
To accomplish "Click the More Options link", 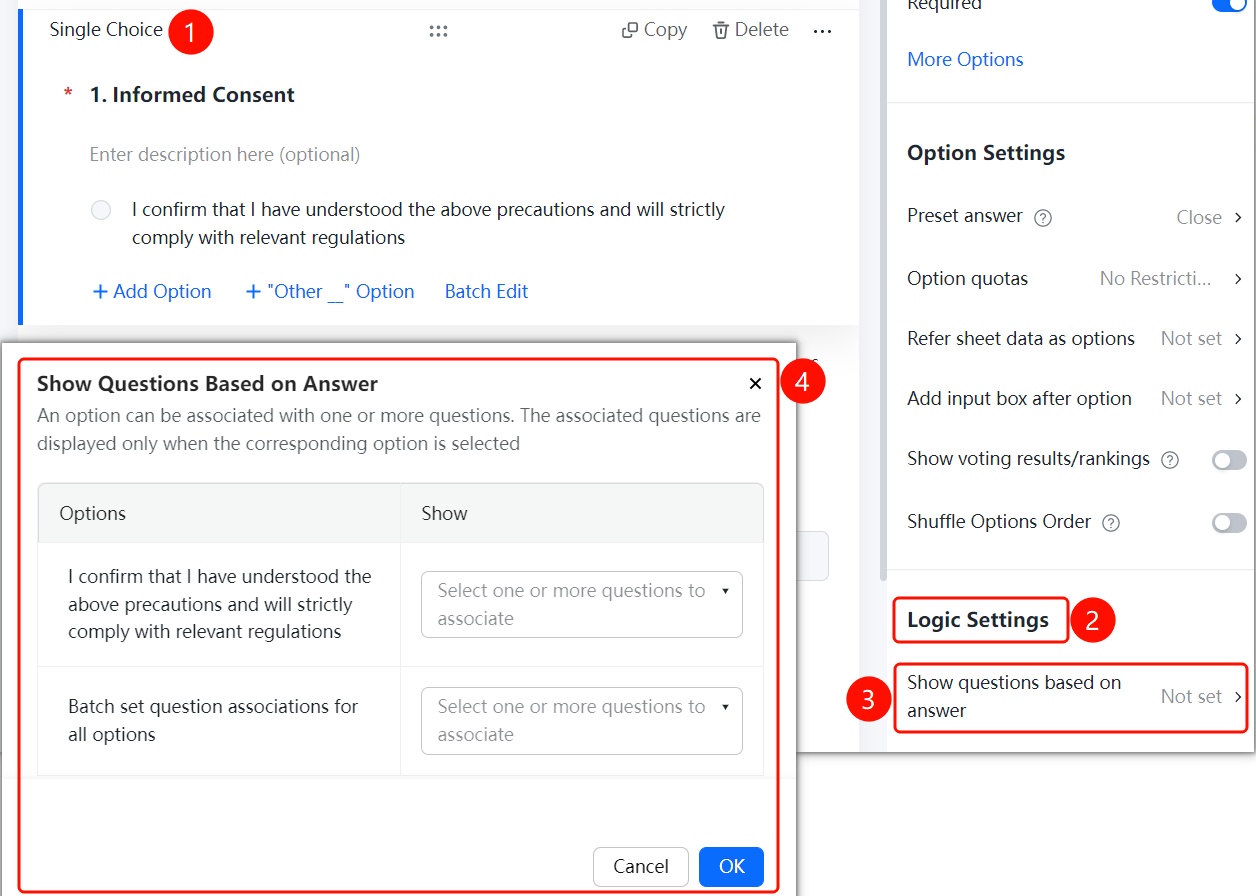I will pyautogui.click(x=965, y=59).
